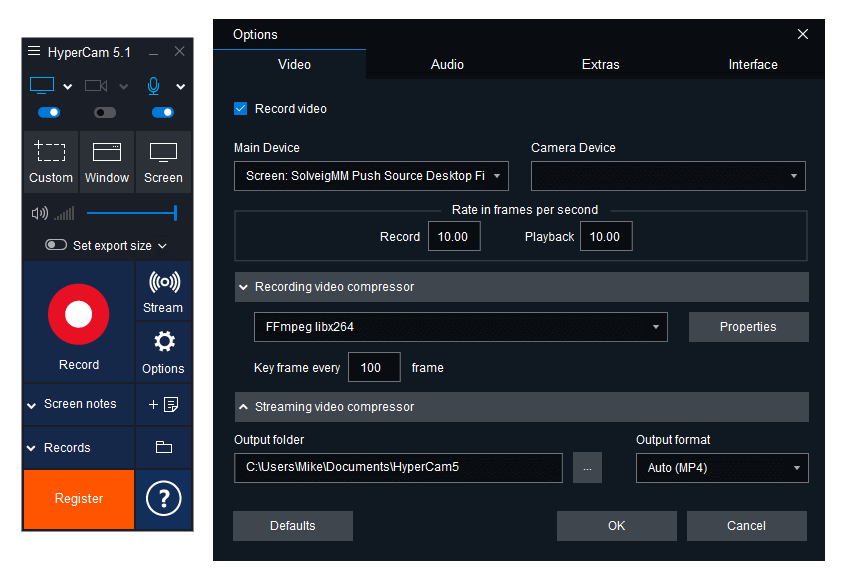Image resolution: width=846 pixels, height=584 pixels.
Task: Enable the webcam recording toggle
Action: [104, 113]
